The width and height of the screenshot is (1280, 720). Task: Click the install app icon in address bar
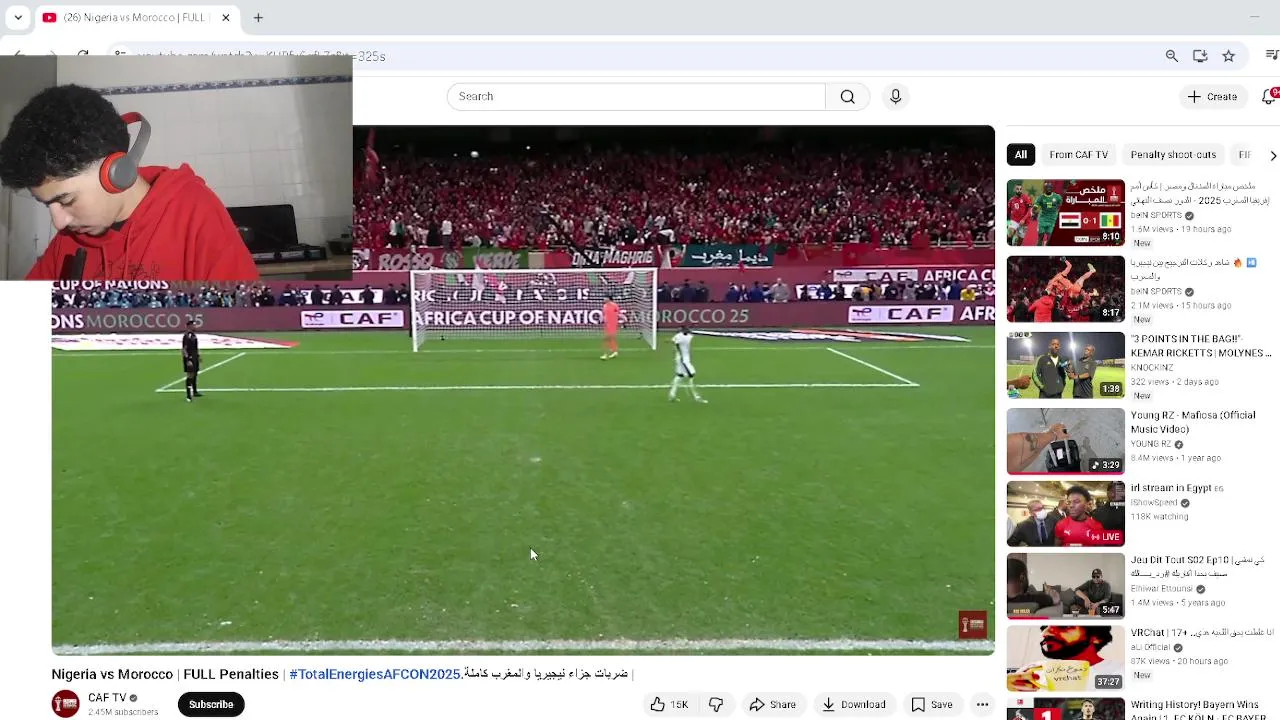[x=1200, y=56]
